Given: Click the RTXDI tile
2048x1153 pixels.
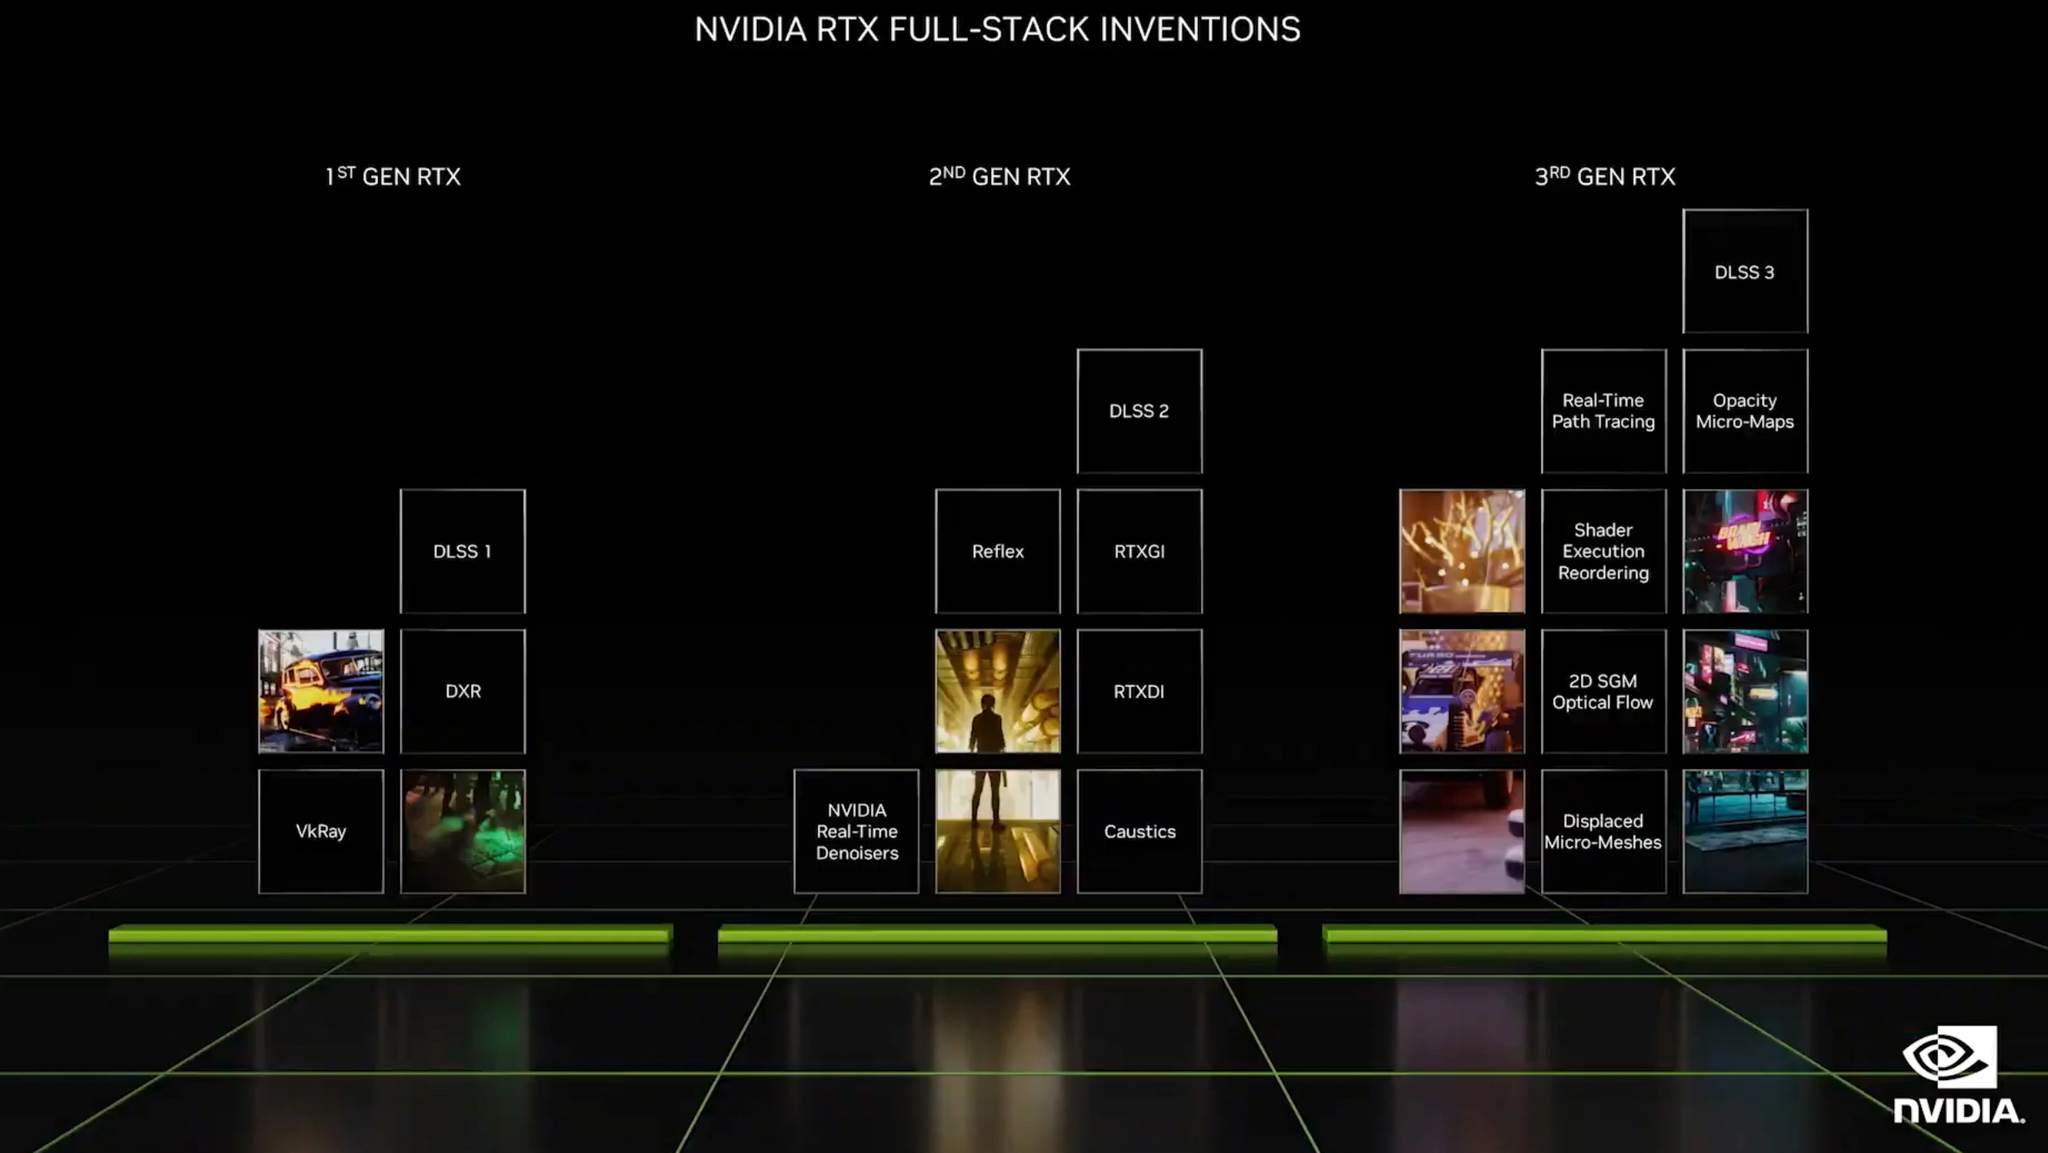Looking at the screenshot, I should (x=1139, y=691).
